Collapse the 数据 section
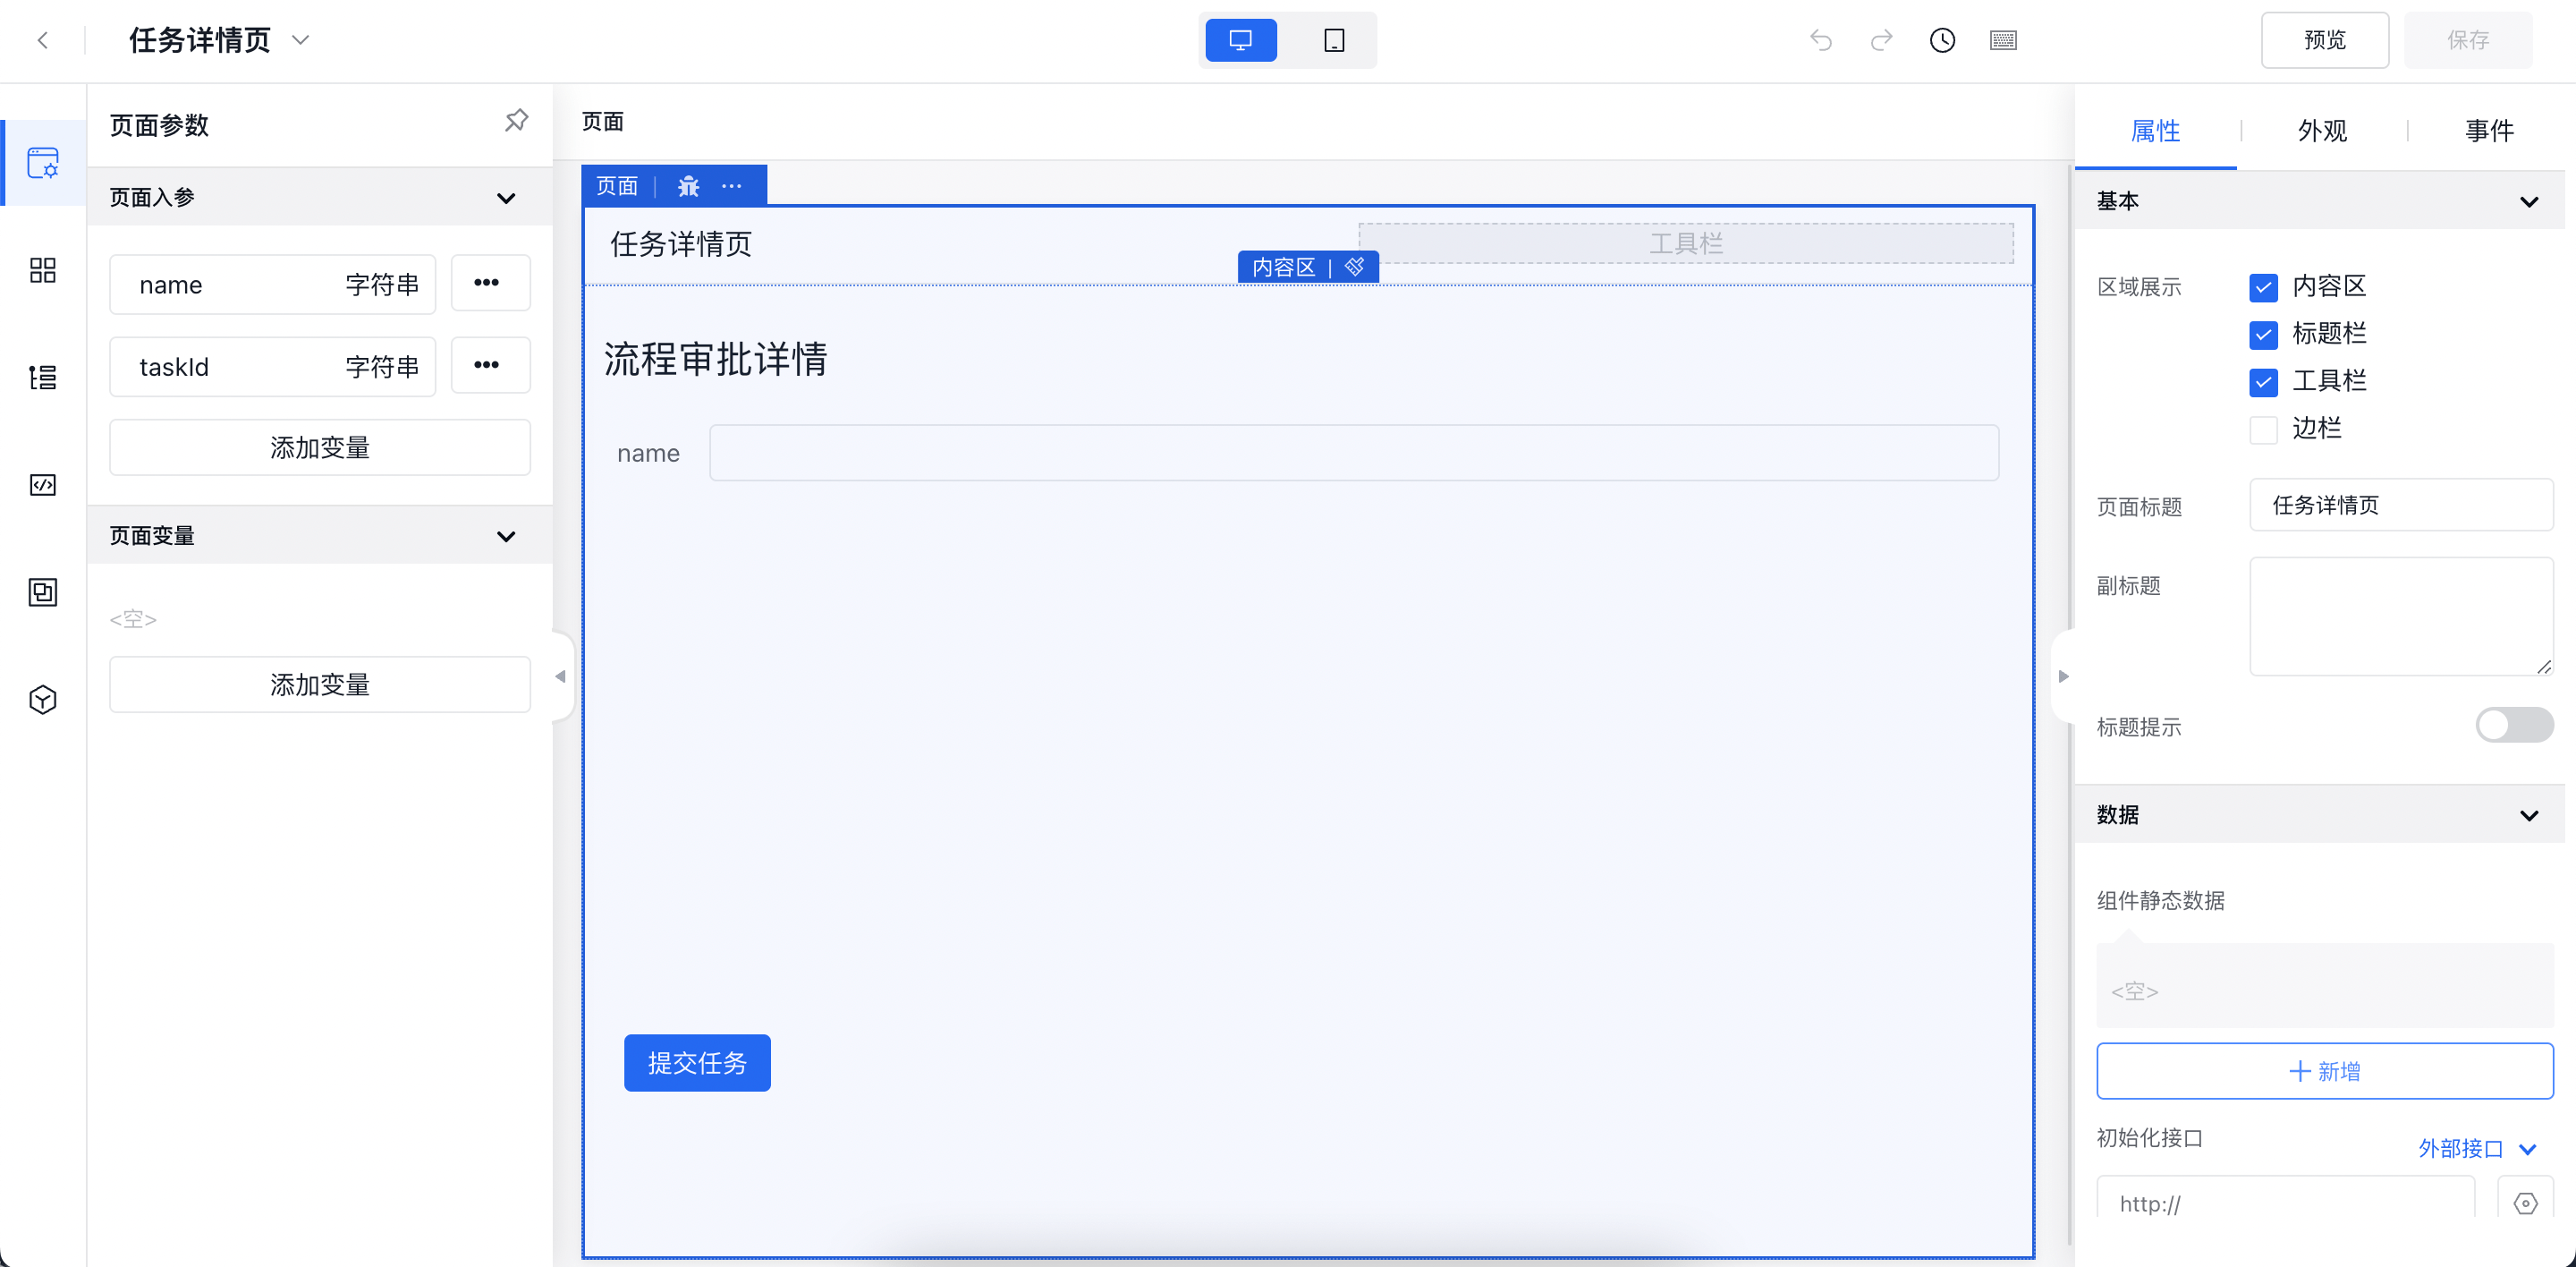The image size is (2576, 1267). (2529, 815)
